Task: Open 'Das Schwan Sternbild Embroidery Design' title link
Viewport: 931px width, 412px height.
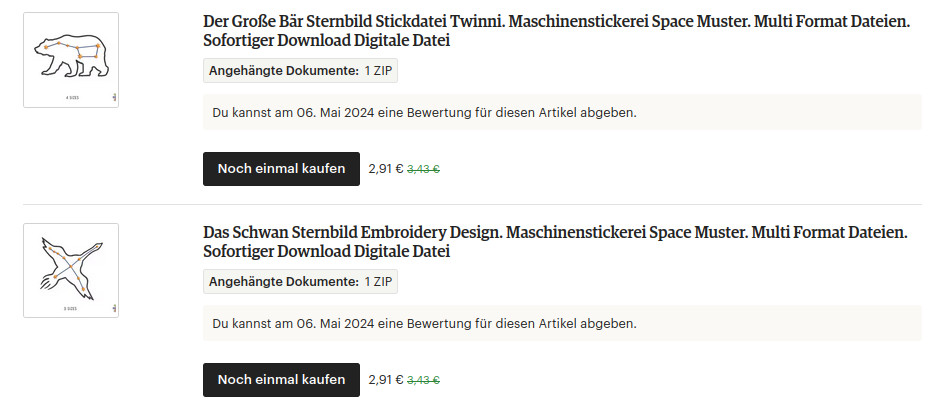Action: (555, 242)
